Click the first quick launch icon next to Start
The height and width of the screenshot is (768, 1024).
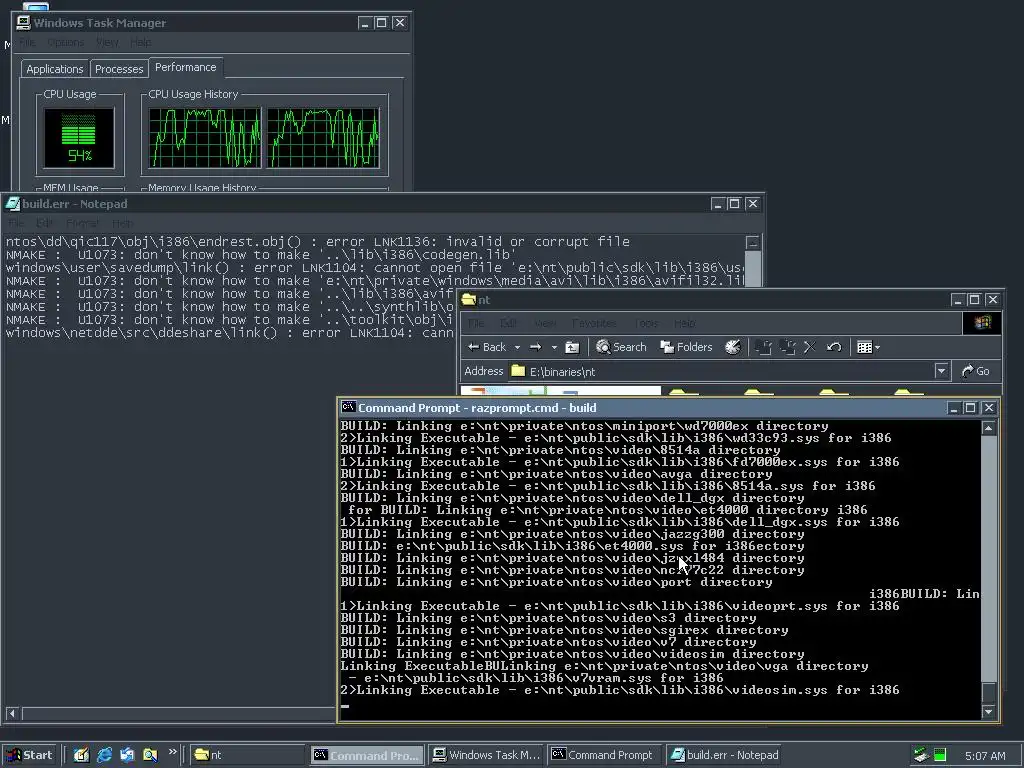point(81,755)
